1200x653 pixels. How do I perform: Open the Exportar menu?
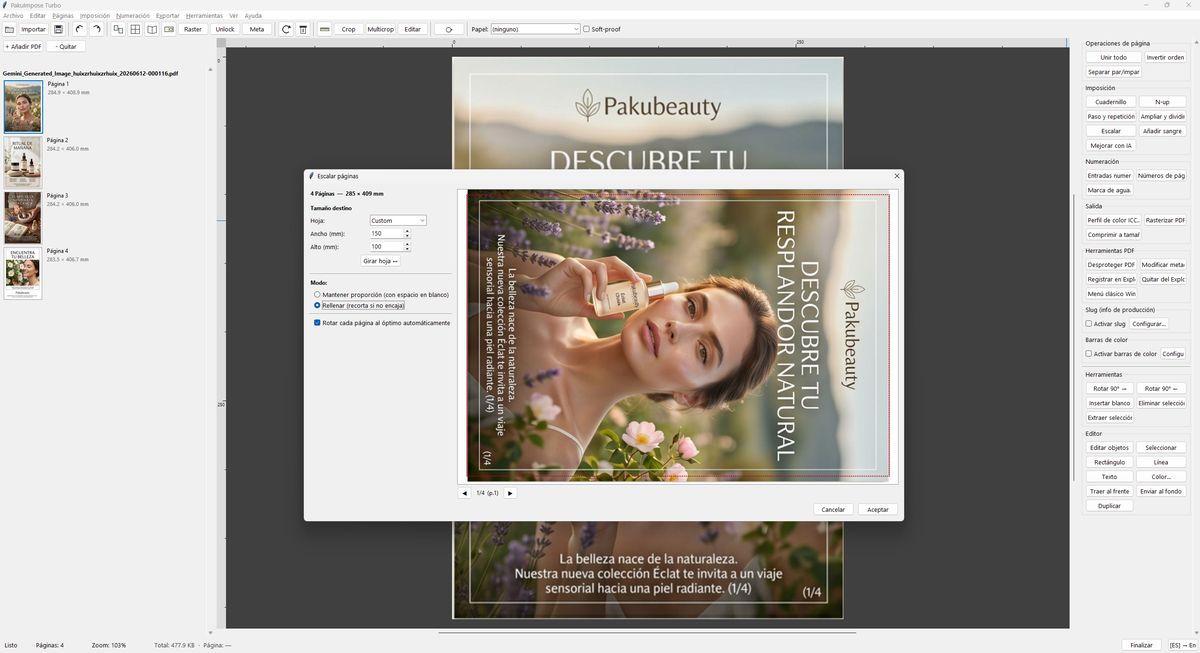tap(168, 16)
